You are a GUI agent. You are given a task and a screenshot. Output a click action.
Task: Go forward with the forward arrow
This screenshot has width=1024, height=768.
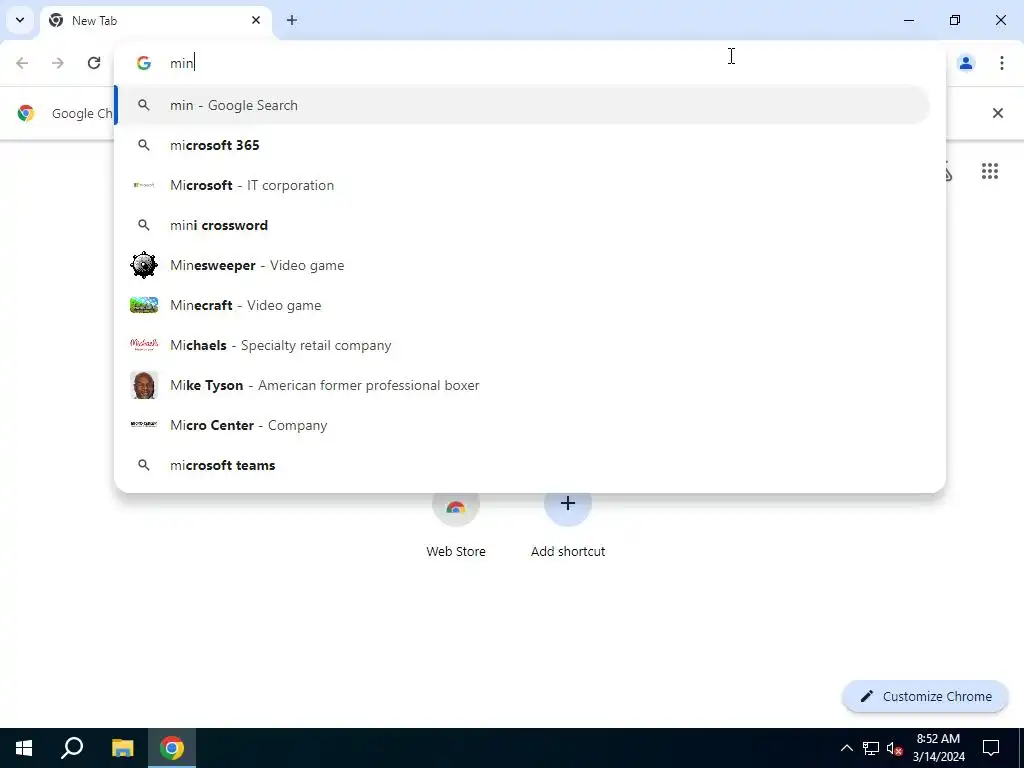click(58, 63)
